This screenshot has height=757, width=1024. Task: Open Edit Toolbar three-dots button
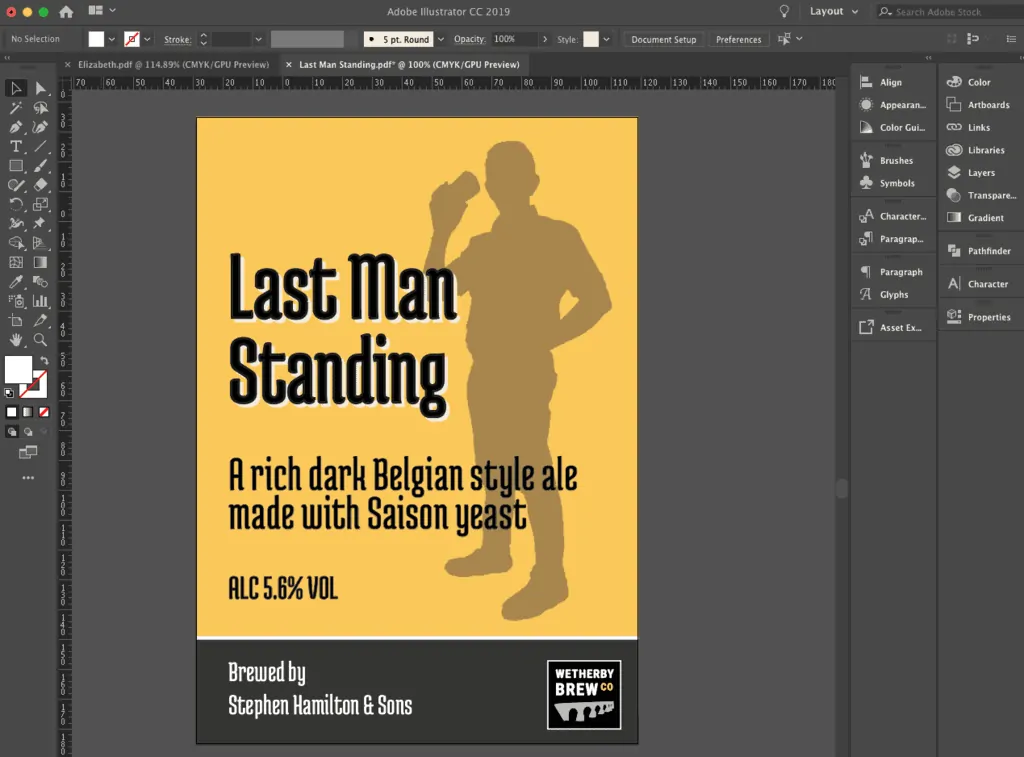pyautogui.click(x=28, y=478)
